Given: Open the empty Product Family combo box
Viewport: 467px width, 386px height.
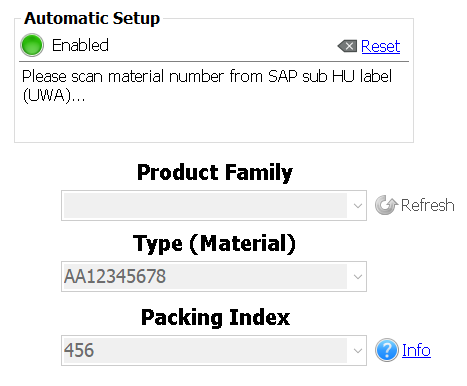Looking at the screenshot, I should coord(214,205).
